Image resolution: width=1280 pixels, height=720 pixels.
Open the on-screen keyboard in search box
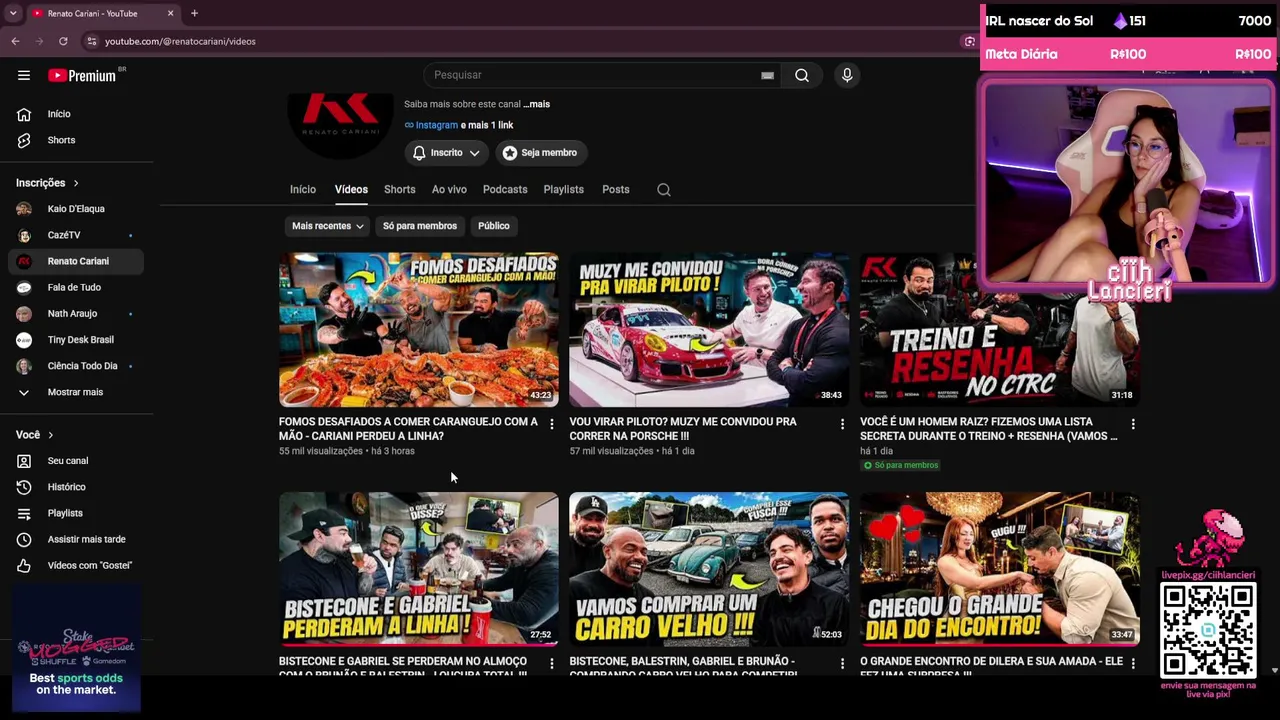767,75
